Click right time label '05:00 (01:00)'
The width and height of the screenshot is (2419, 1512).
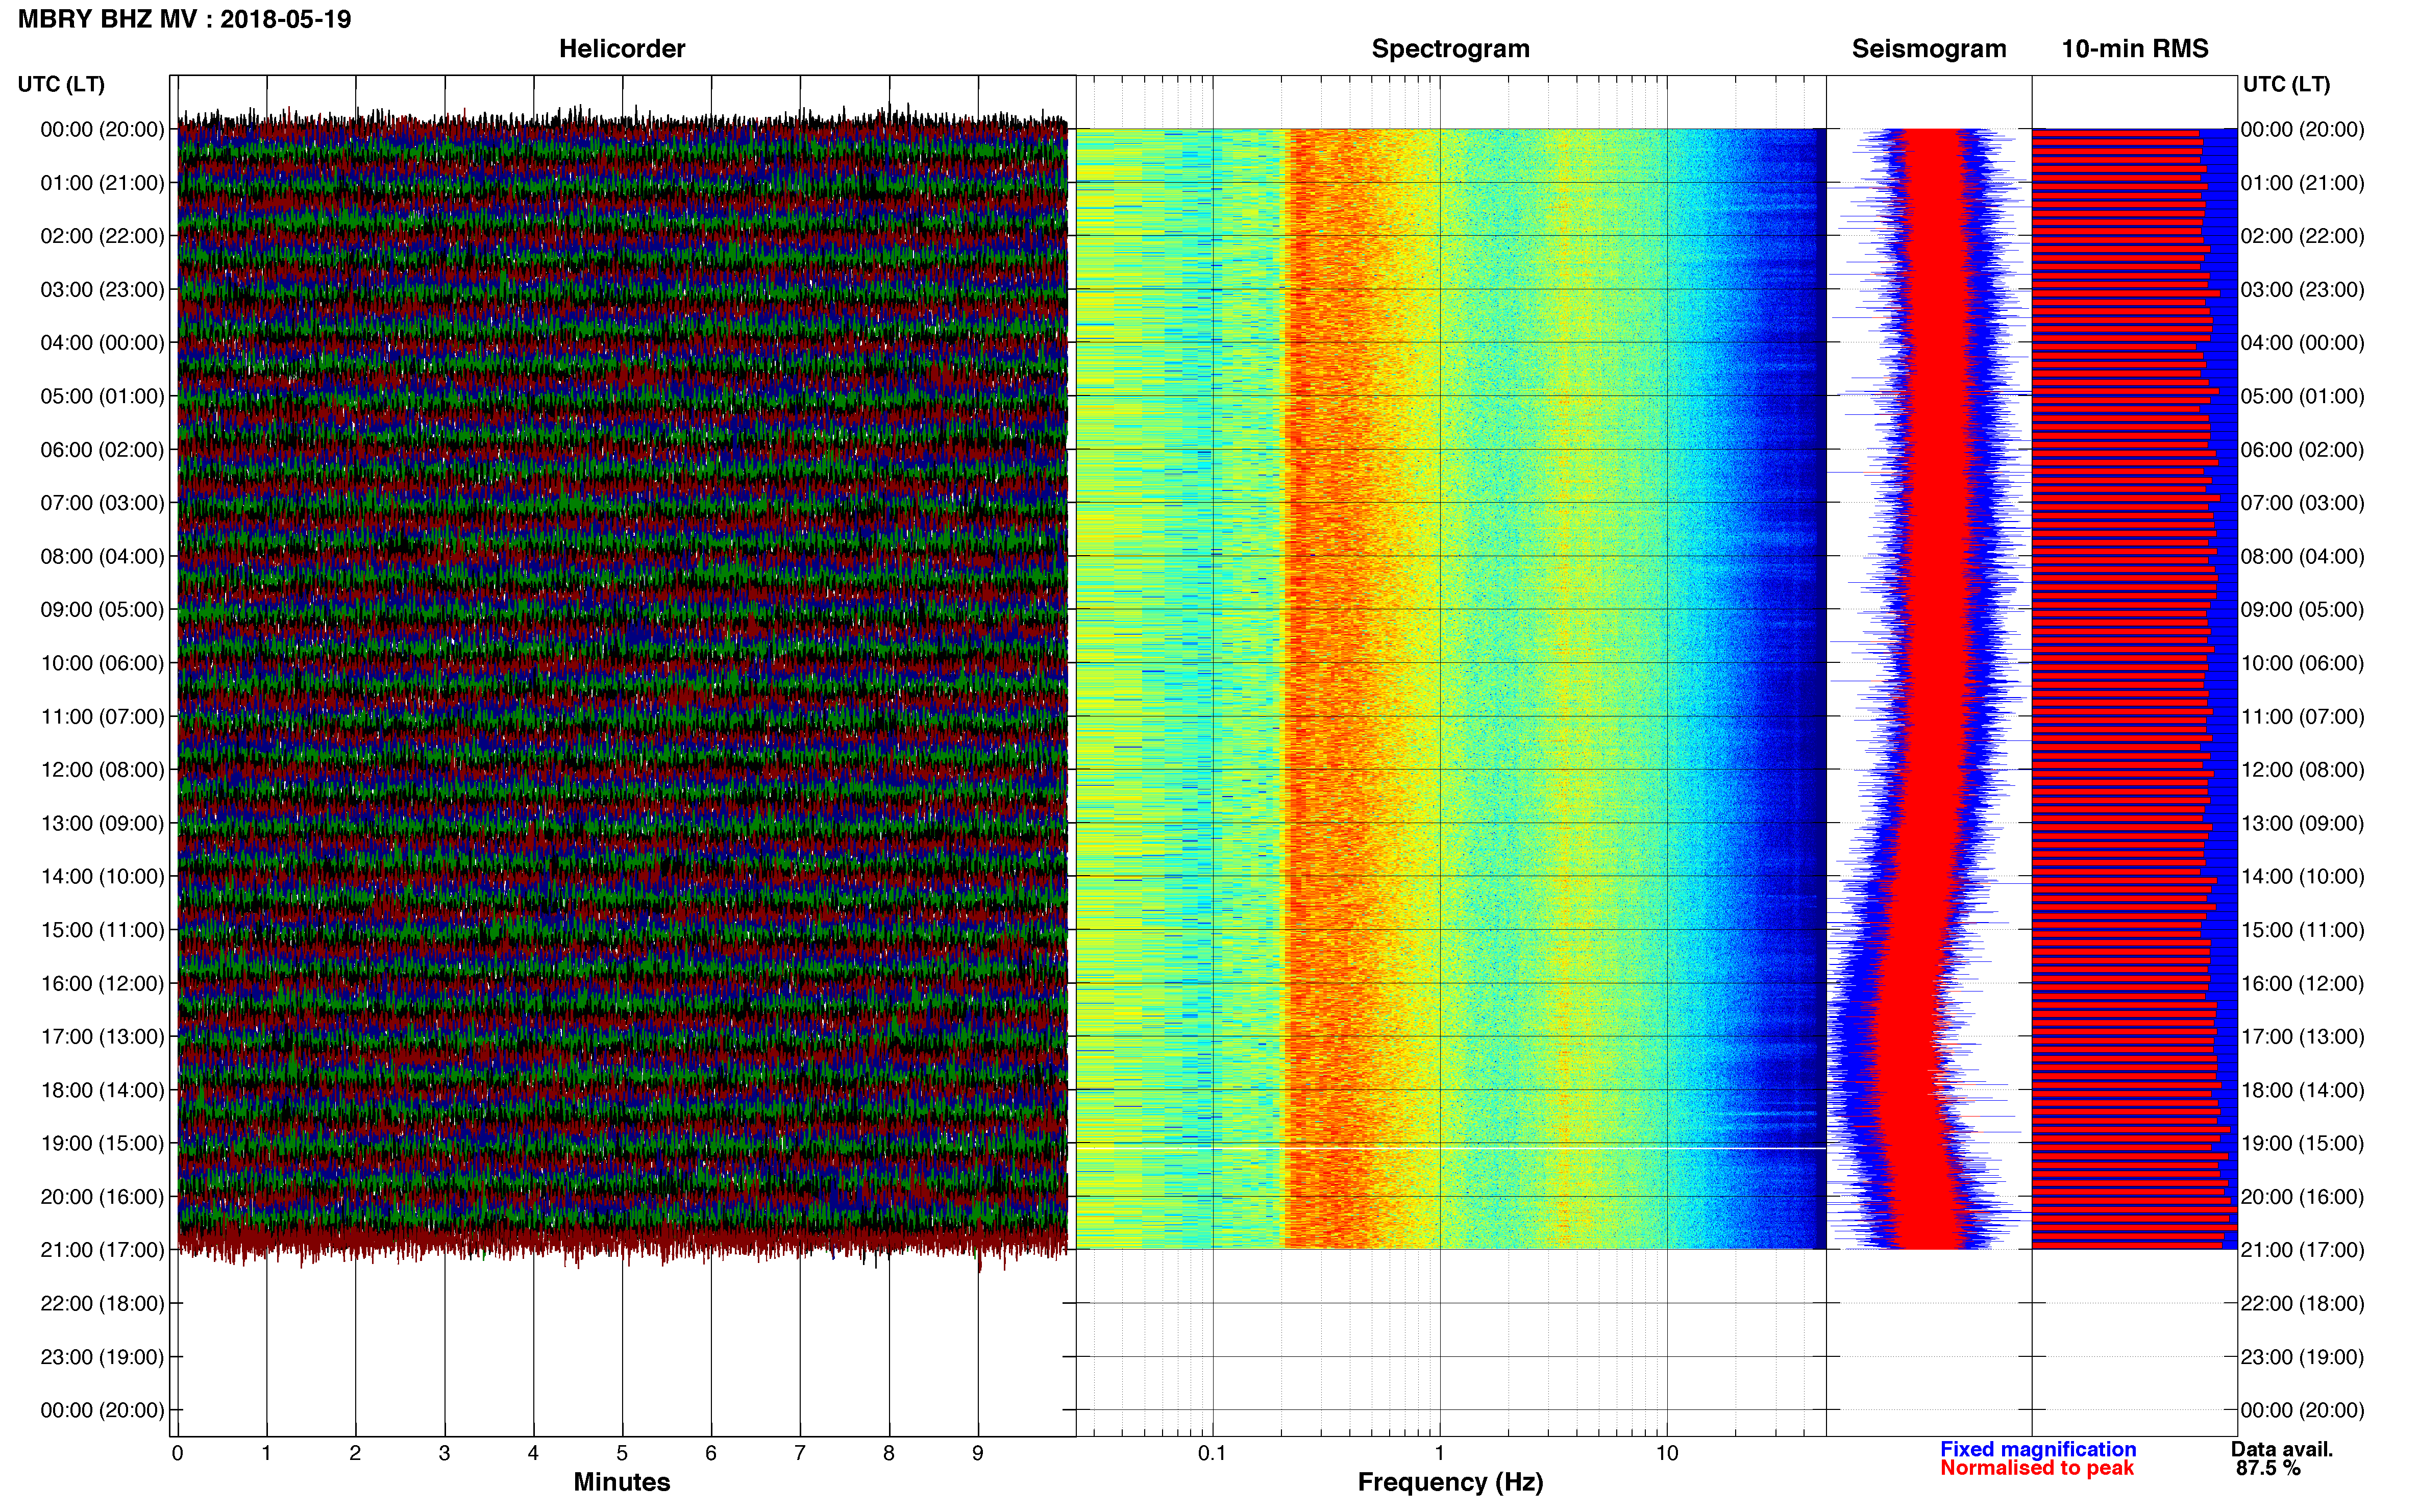tap(2302, 396)
